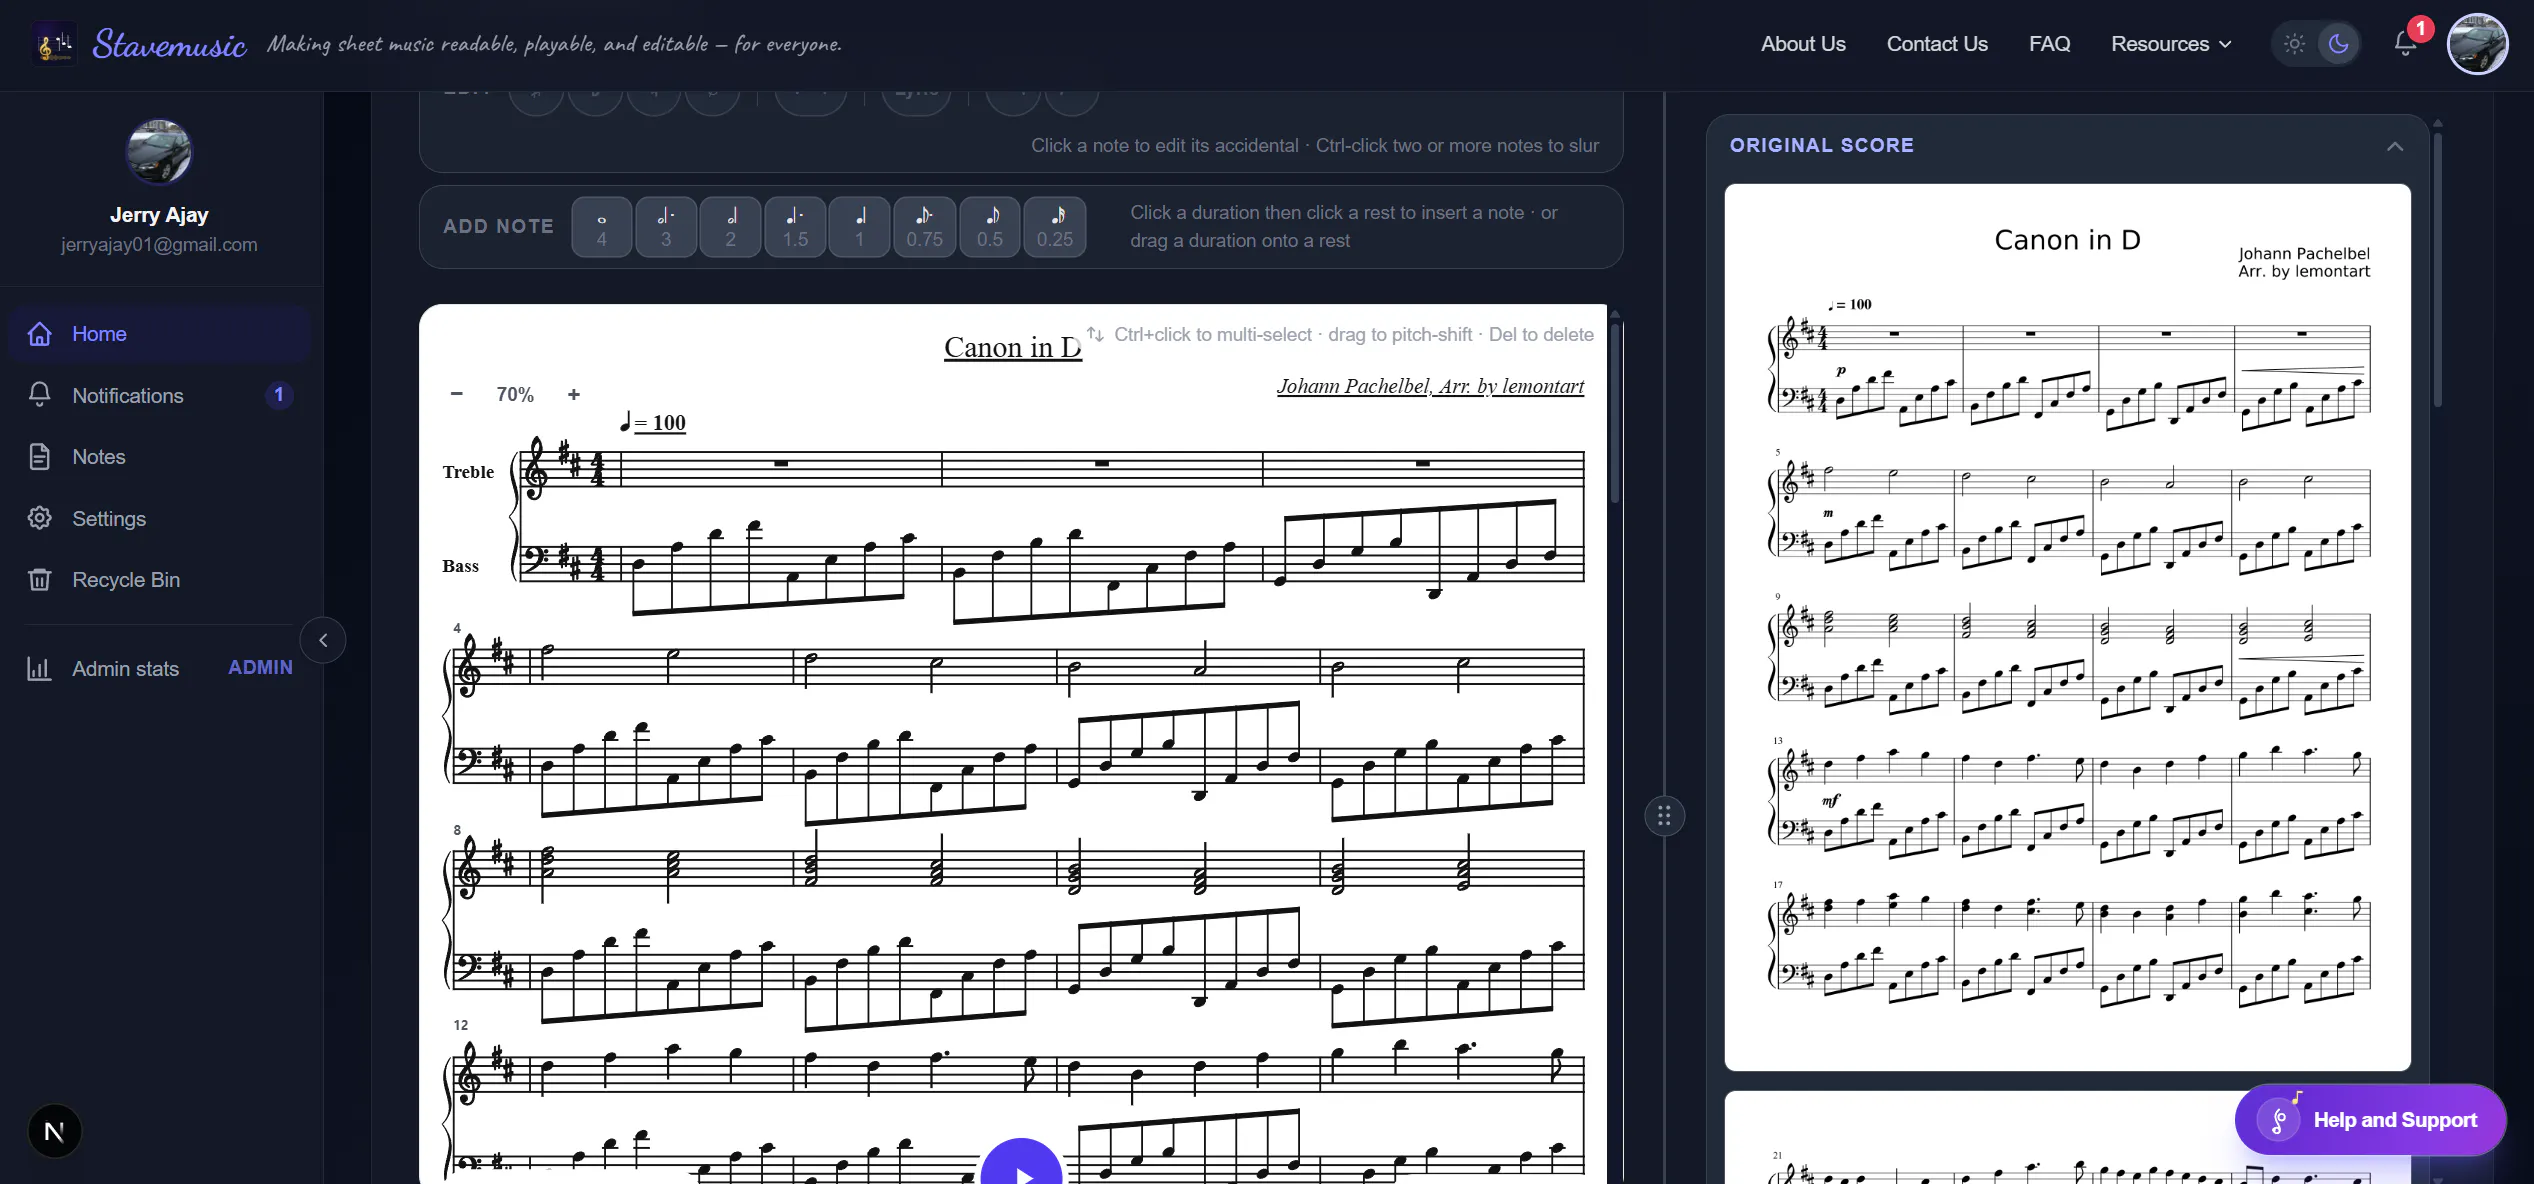Image resolution: width=2534 pixels, height=1184 pixels.
Task: Click the Treble staff label
Action: point(468,472)
